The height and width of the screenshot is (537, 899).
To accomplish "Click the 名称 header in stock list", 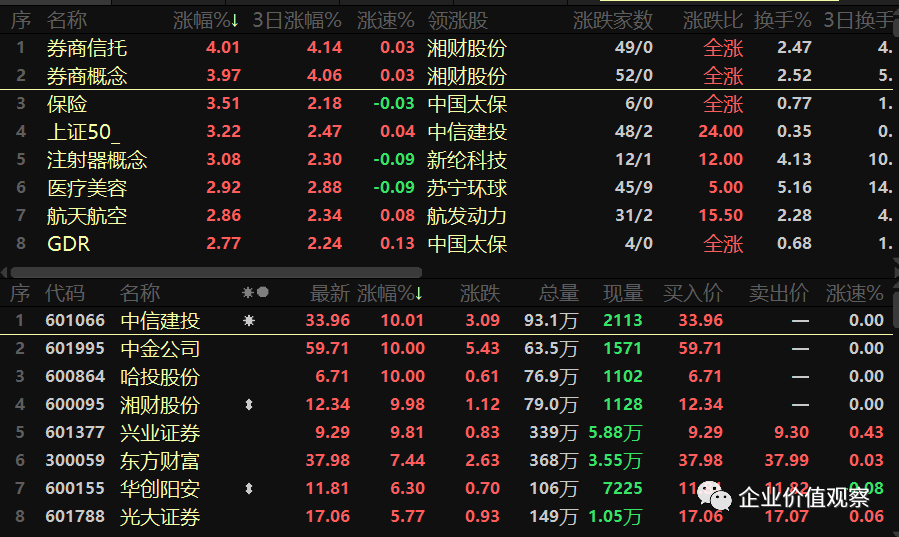I will click(140, 293).
